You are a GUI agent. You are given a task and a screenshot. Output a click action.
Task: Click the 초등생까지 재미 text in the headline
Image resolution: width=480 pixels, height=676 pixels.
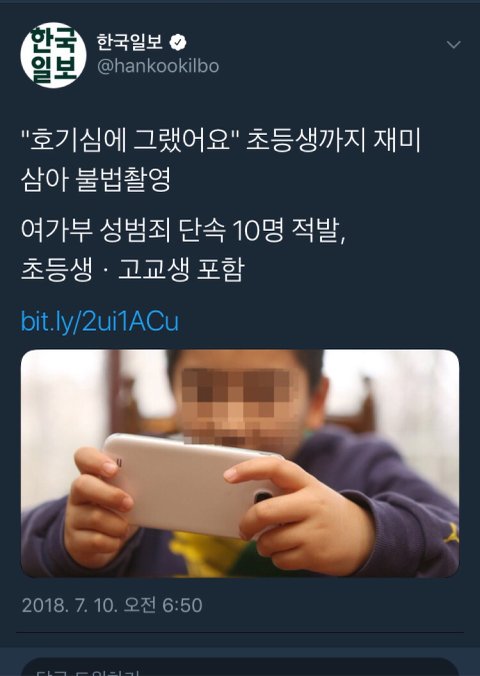[333, 141]
